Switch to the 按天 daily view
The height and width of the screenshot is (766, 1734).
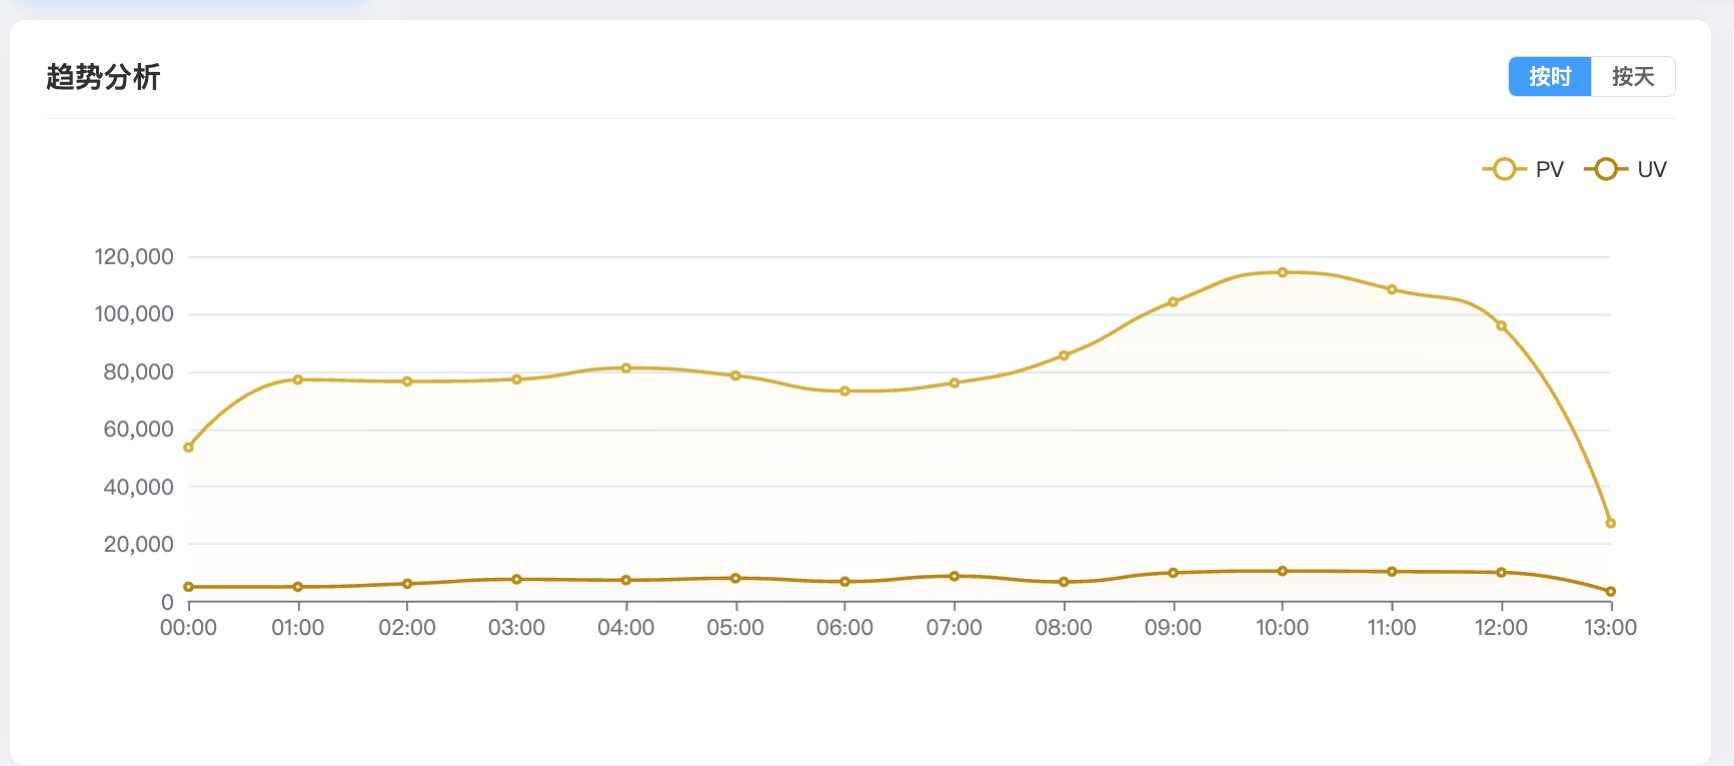click(1632, 77)
